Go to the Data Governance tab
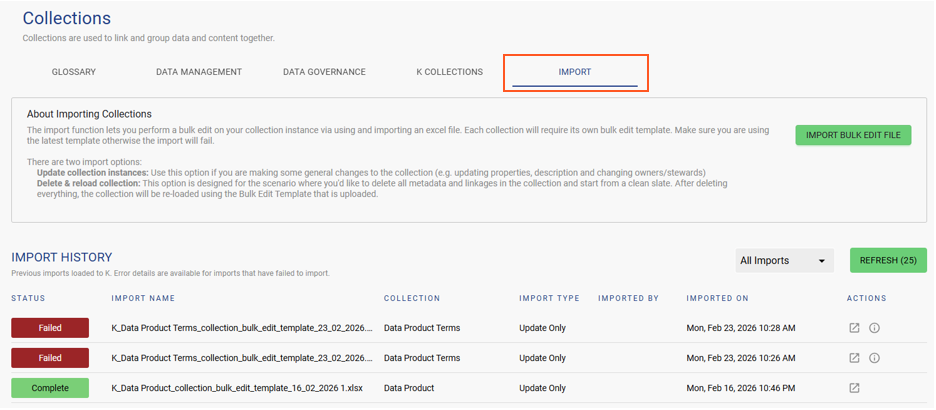This screenshot has height=410, width=936. pyautogui.click(x=324, y=72)
